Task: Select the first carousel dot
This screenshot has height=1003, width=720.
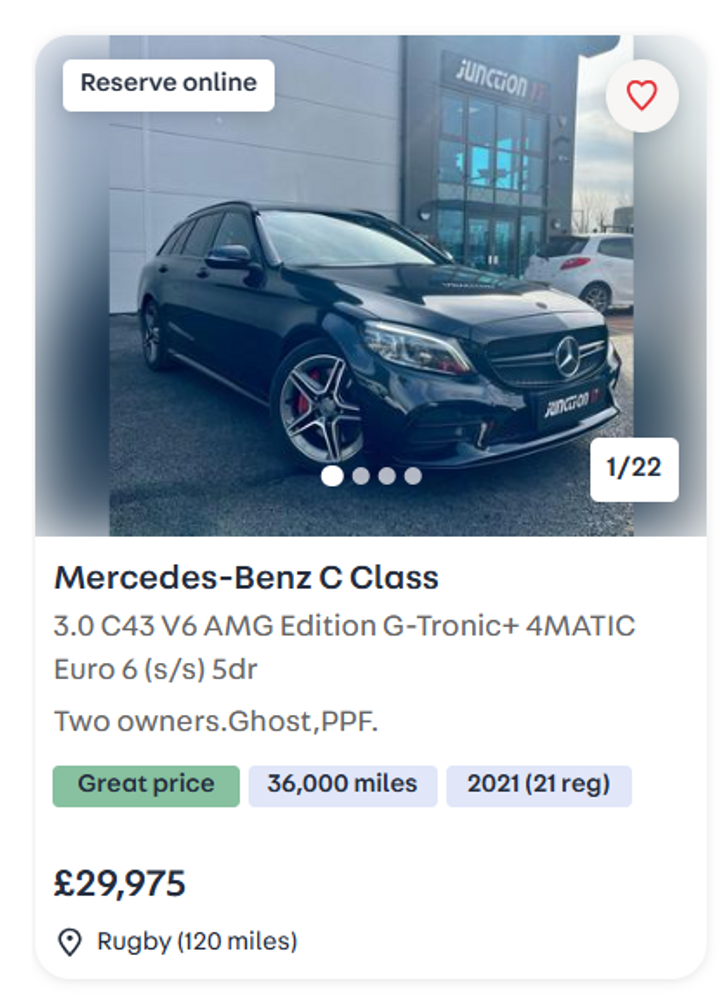Action: [x=332, y=476]
